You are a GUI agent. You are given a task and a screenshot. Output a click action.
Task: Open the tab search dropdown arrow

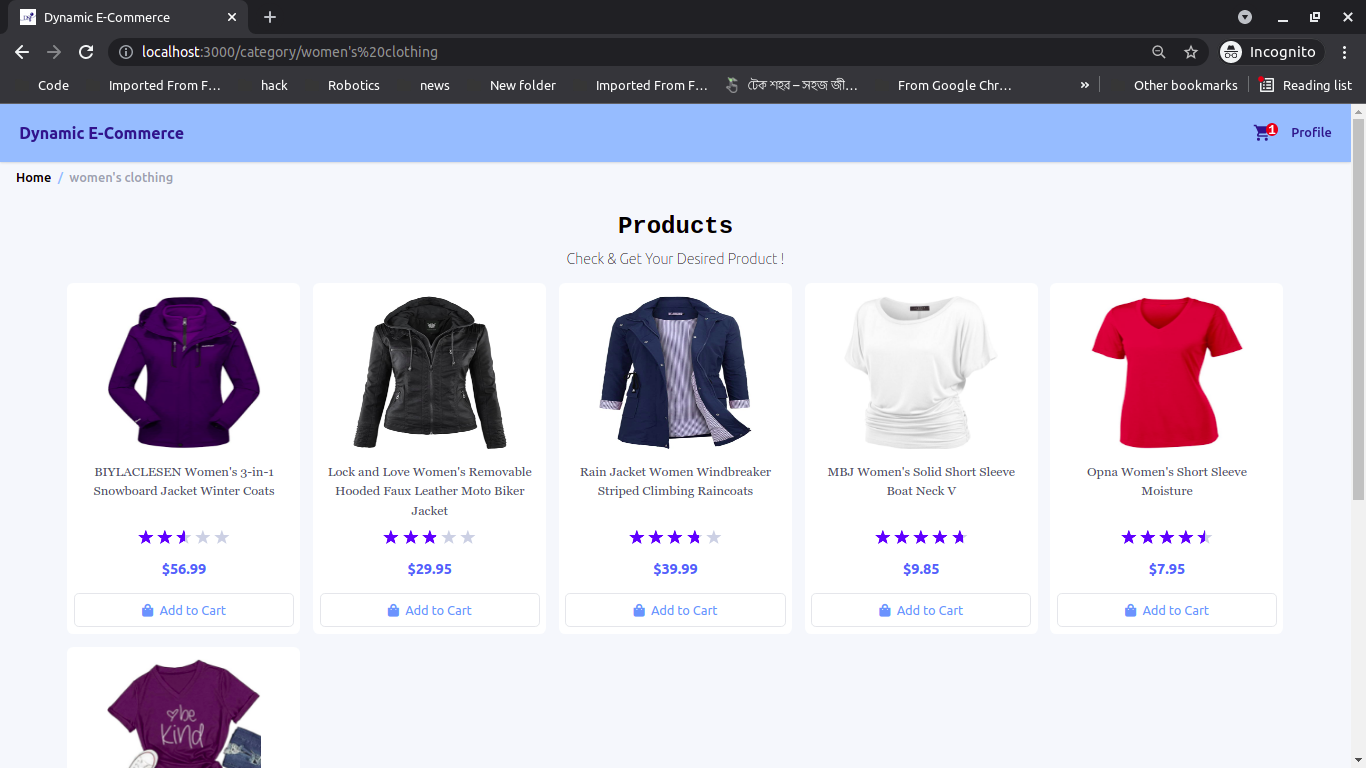coord(1245,17)
